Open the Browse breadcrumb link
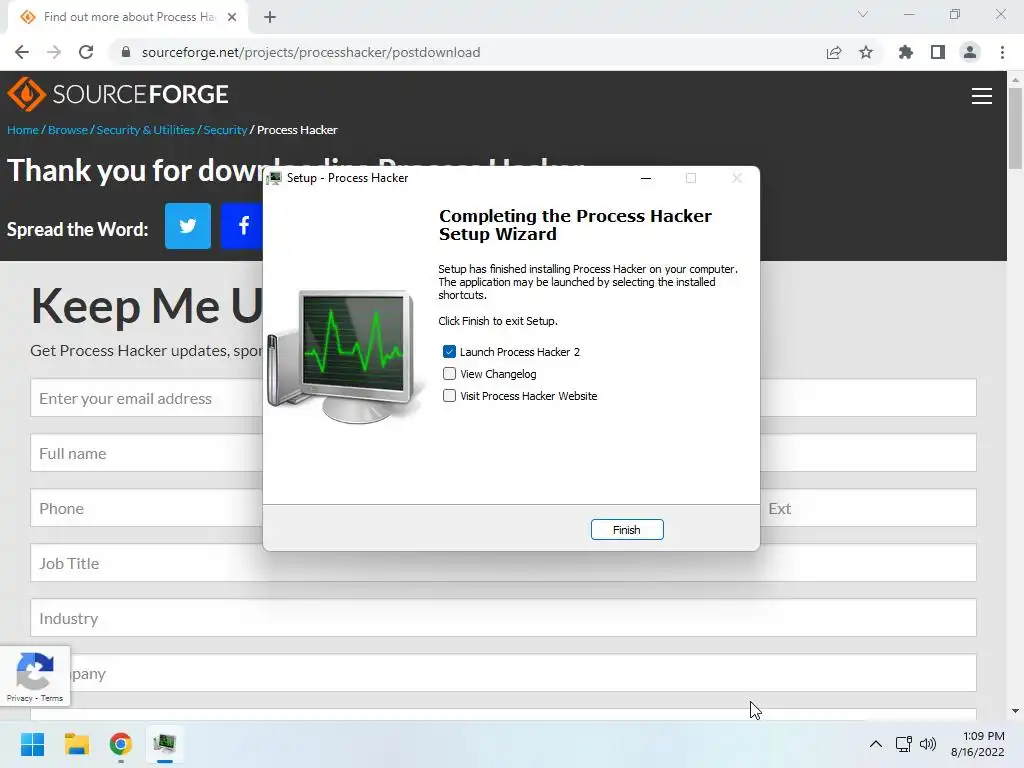Image resolution: width=1024 pixels, height=768 pixels. tap(68, 130)
